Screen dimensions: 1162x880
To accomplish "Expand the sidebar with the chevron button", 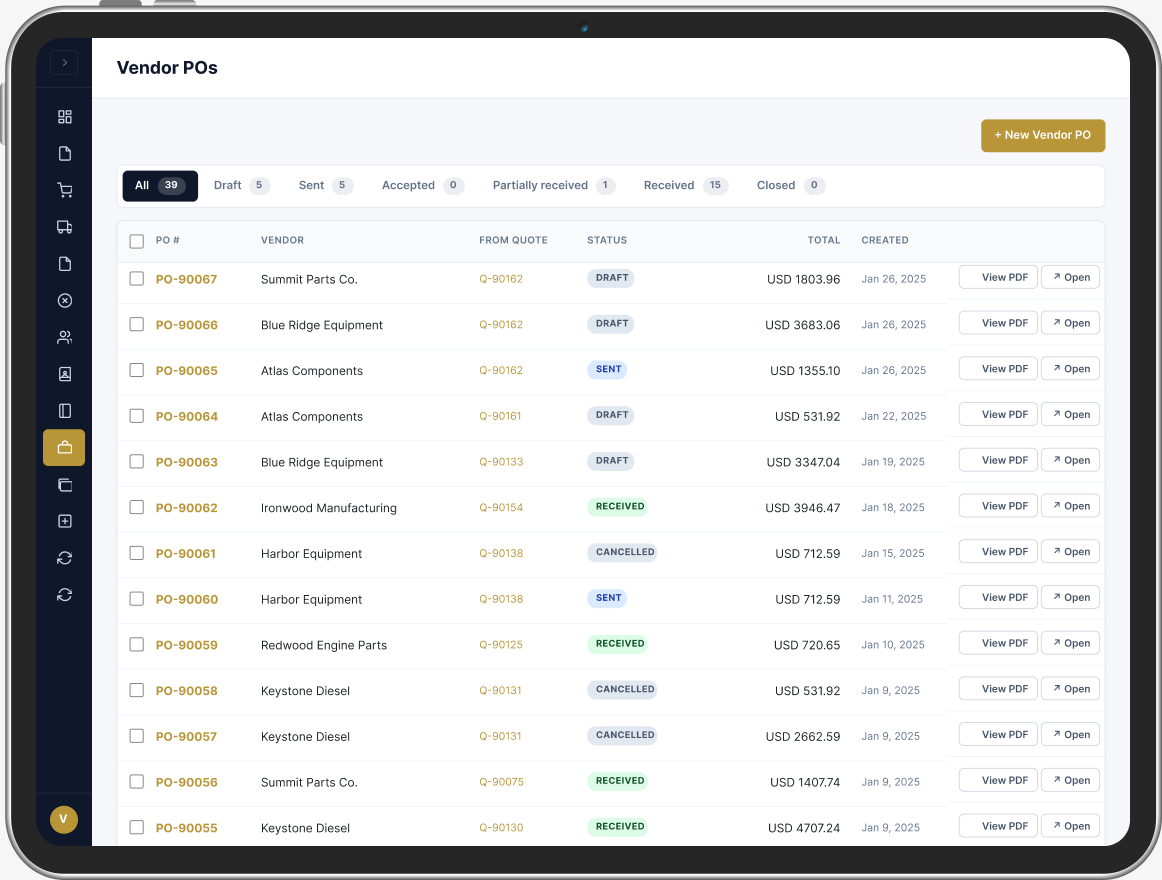I will coord(64,62).
